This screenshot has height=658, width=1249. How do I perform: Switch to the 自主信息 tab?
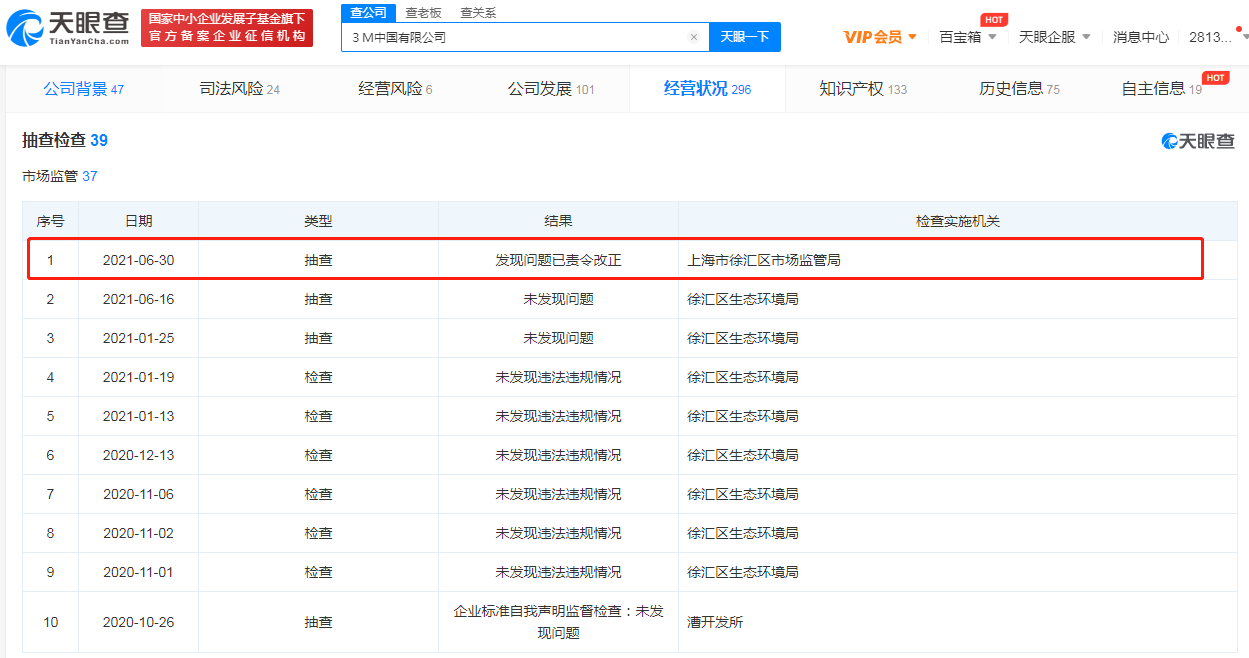1161,89
